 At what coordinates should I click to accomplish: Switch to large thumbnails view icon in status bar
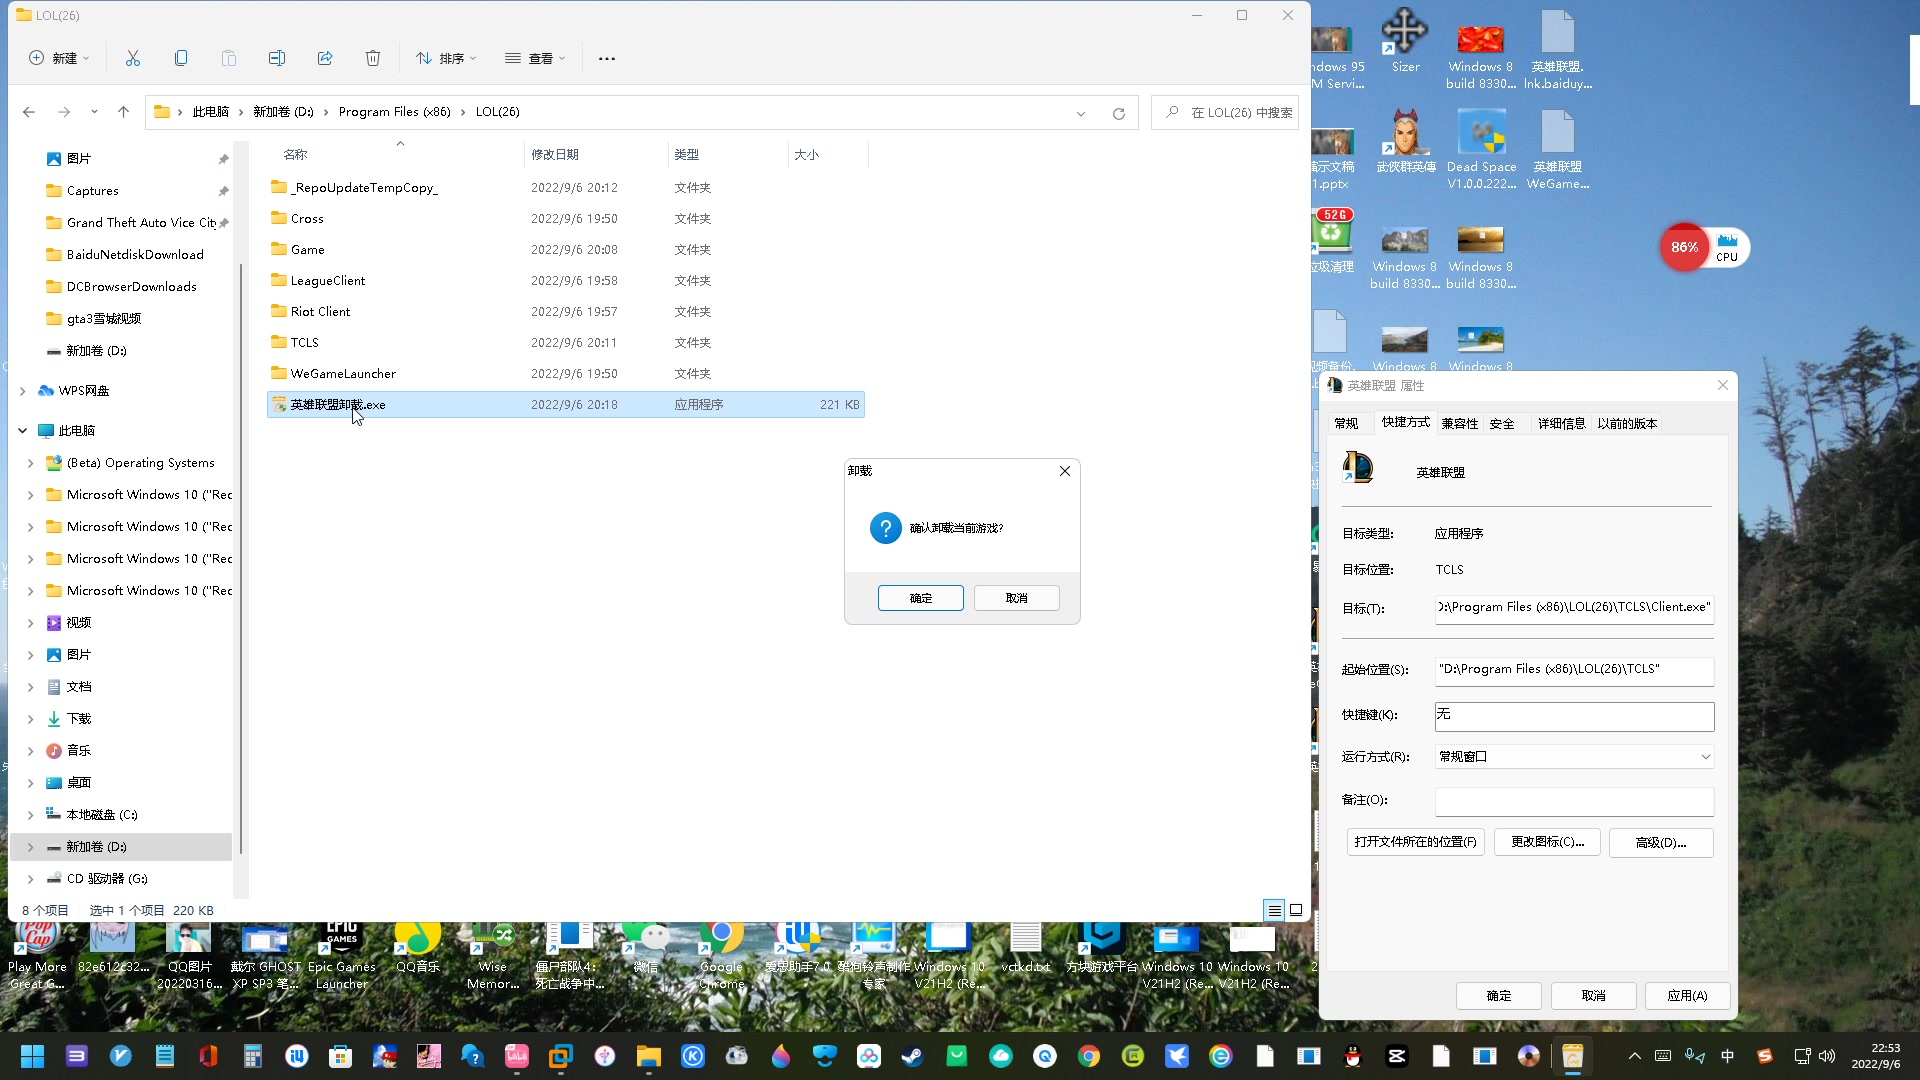(1296, 910)
